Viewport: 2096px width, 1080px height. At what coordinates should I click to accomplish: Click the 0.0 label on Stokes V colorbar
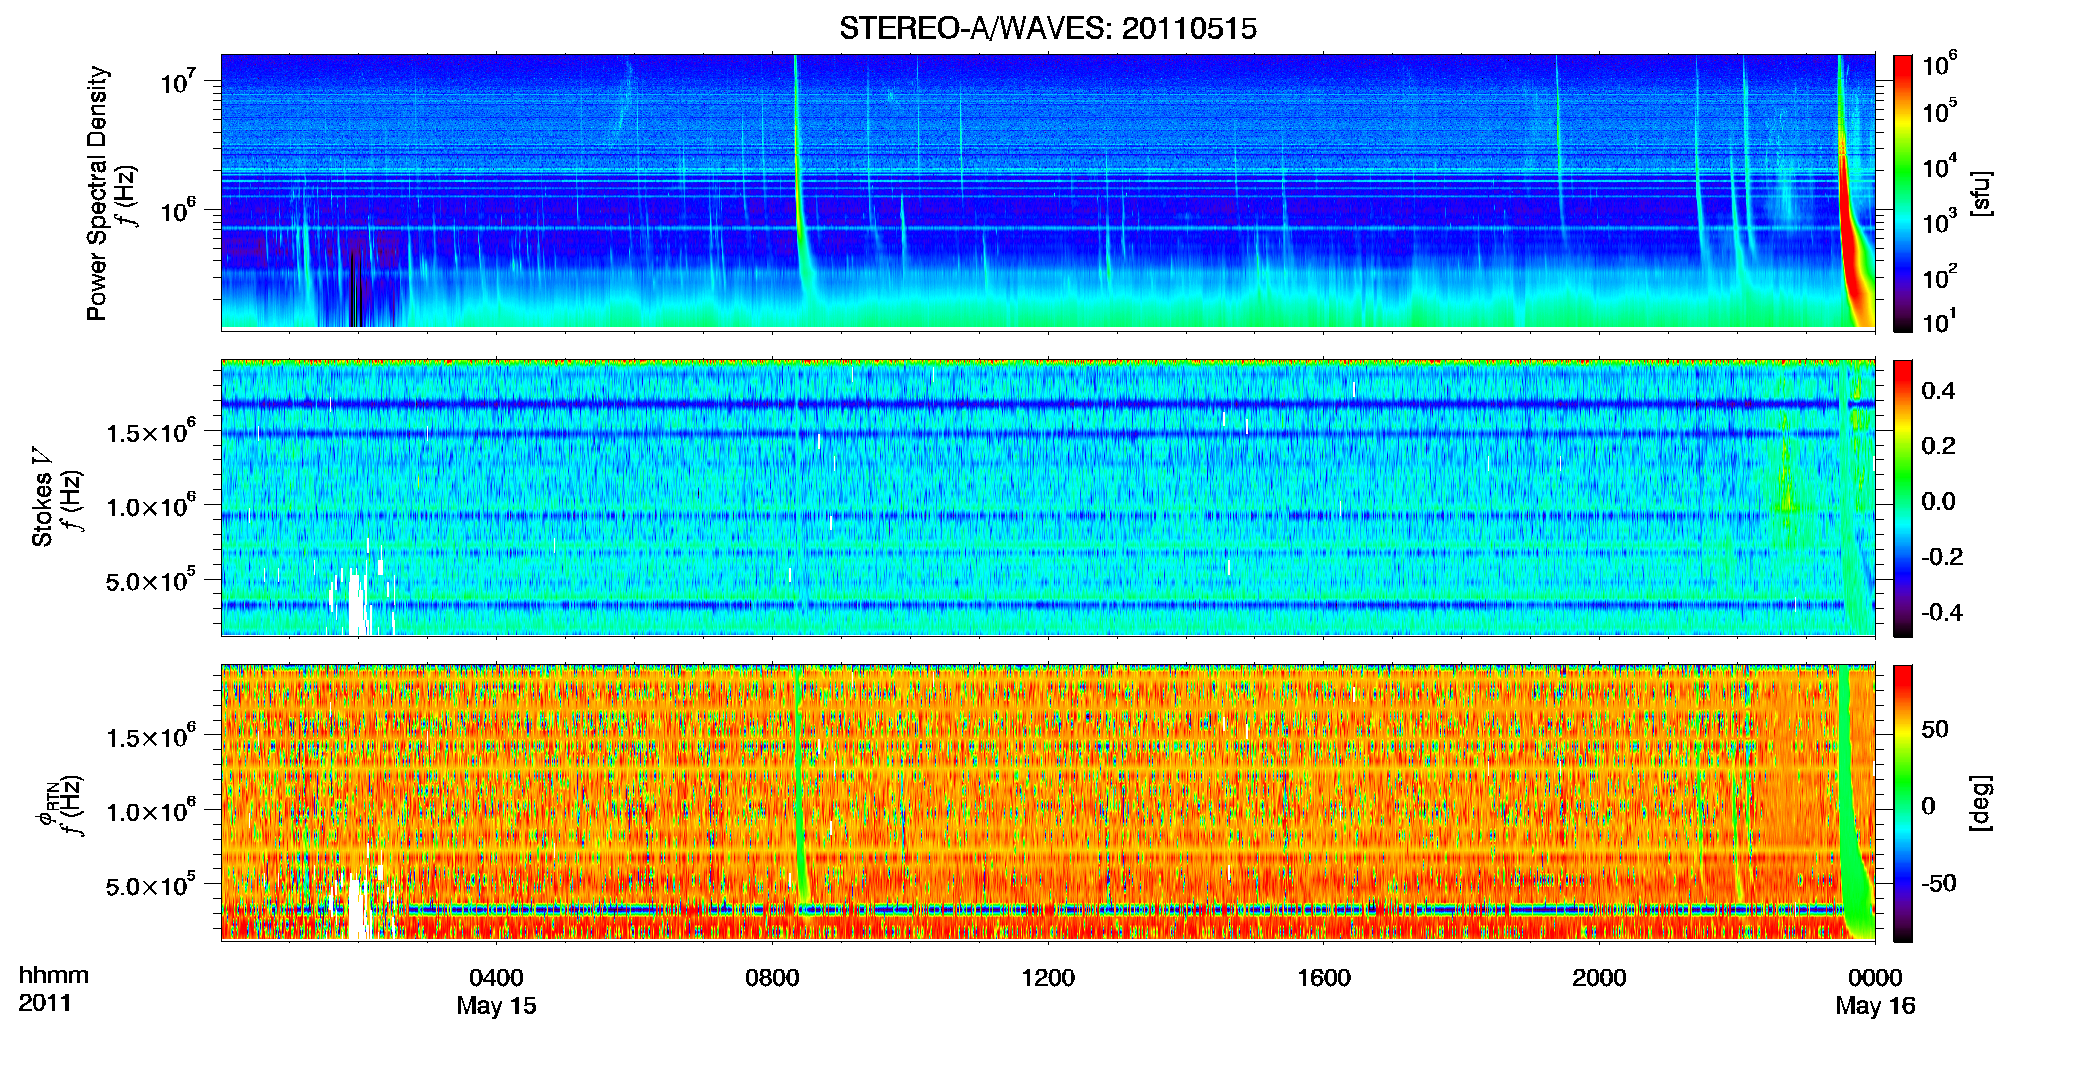point(1938,501)
